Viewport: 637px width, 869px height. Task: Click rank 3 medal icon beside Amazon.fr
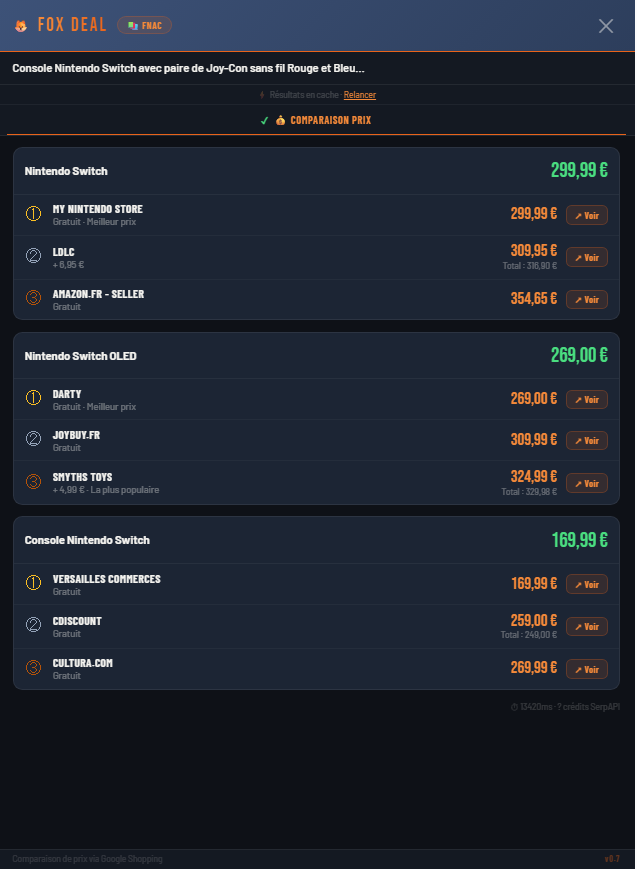pos(33,299)
